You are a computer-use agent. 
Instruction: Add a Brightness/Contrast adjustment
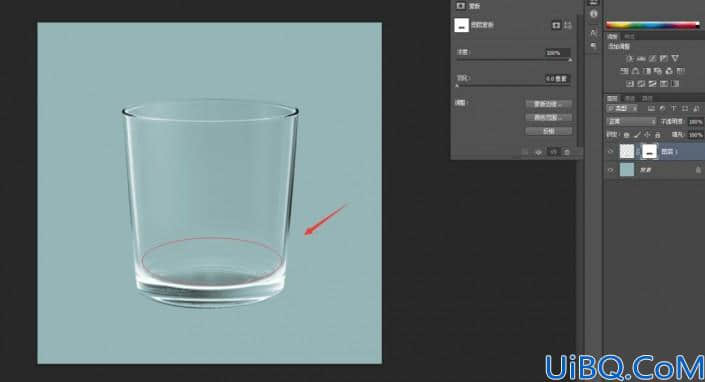(x=629, y=58)
